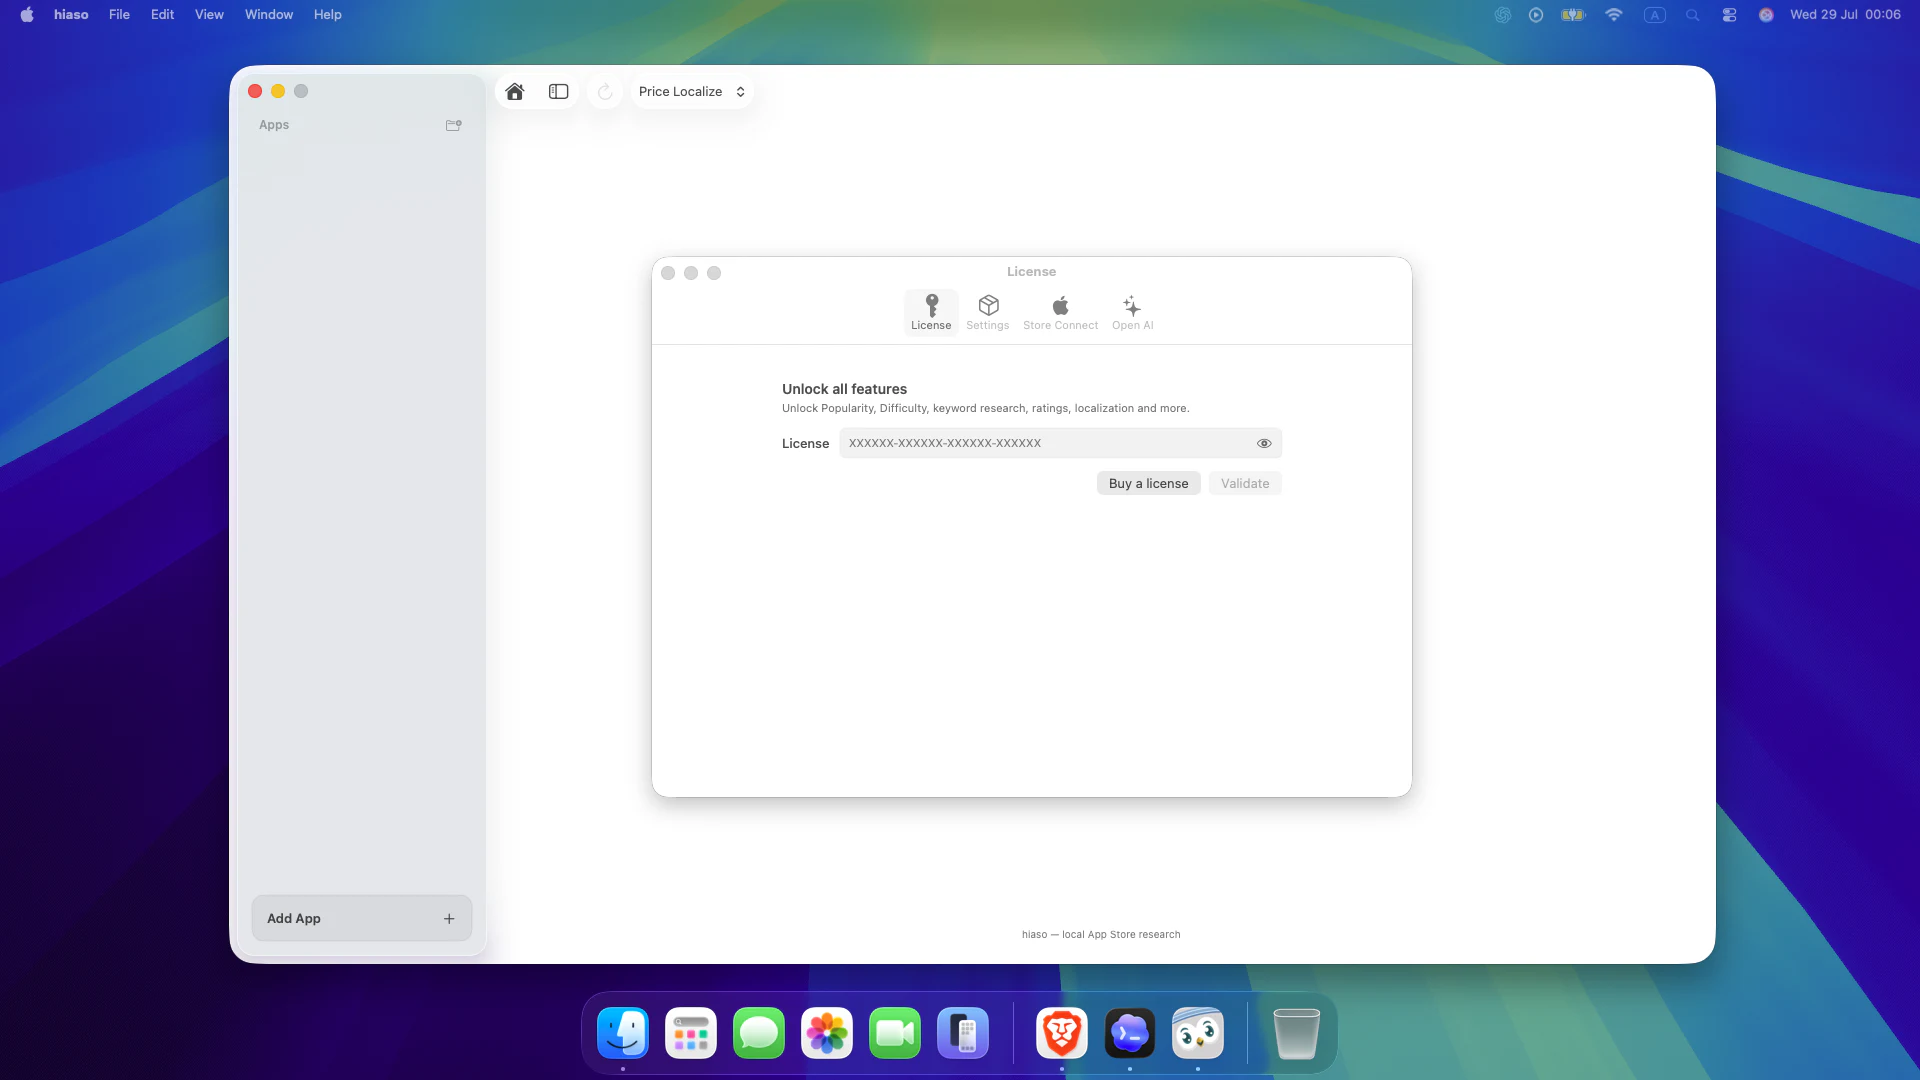Click the Add App button

point(362,918)
